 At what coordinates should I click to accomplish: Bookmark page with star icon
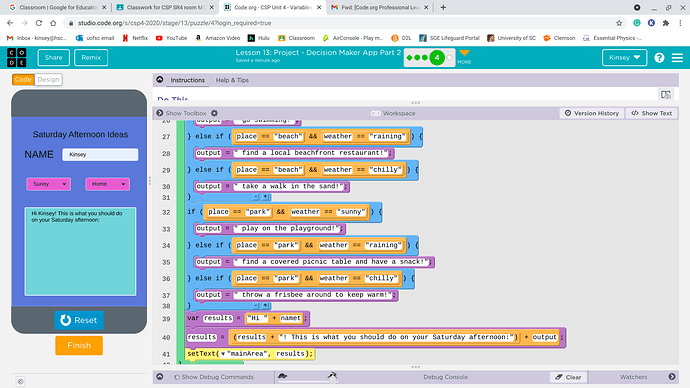coord(619,23)
